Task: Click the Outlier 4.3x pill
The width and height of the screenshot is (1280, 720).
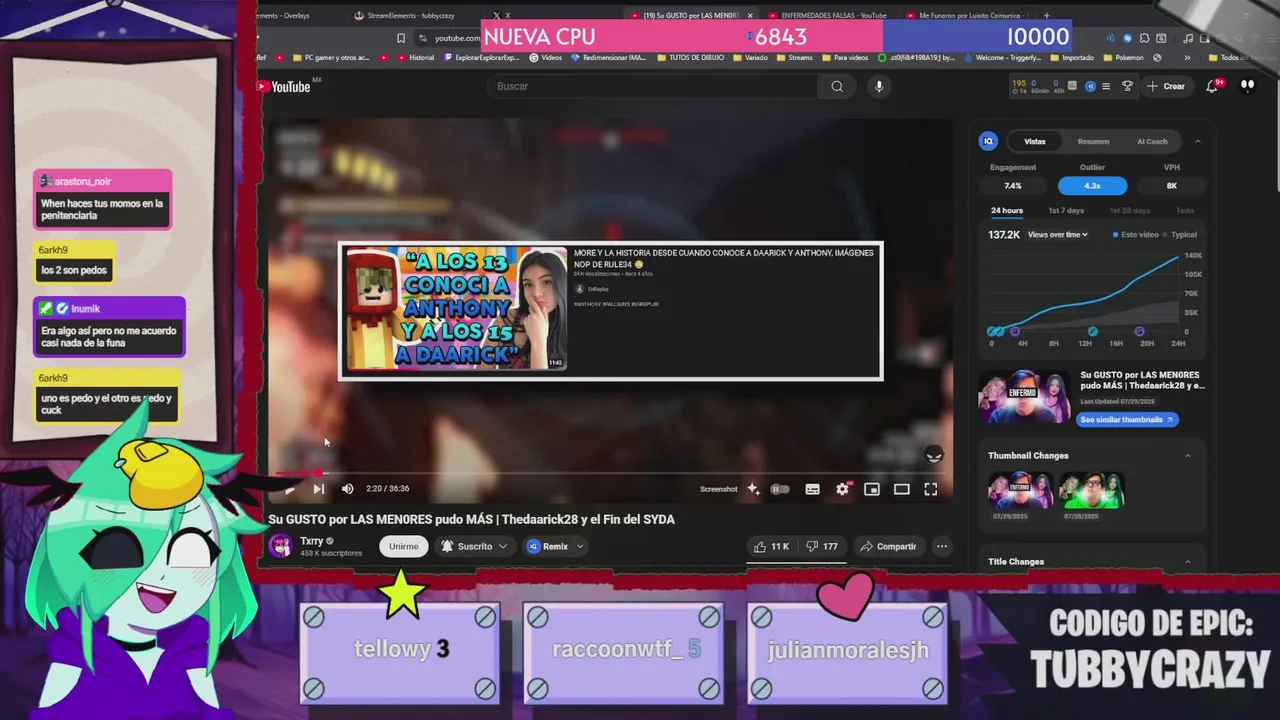Action: [1092, 186]
